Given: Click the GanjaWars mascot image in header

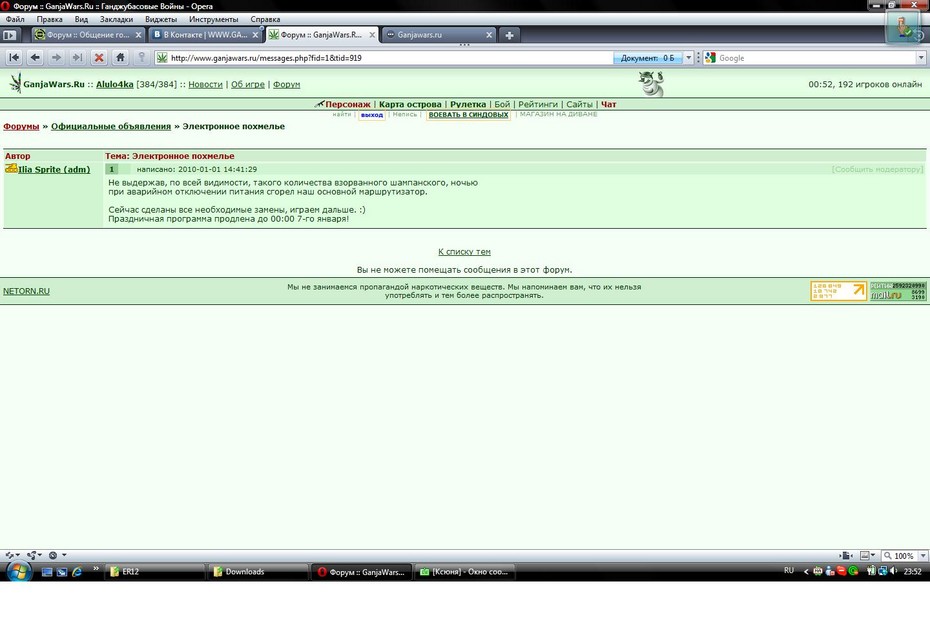Looking at the screenshot, I should 651,84.
